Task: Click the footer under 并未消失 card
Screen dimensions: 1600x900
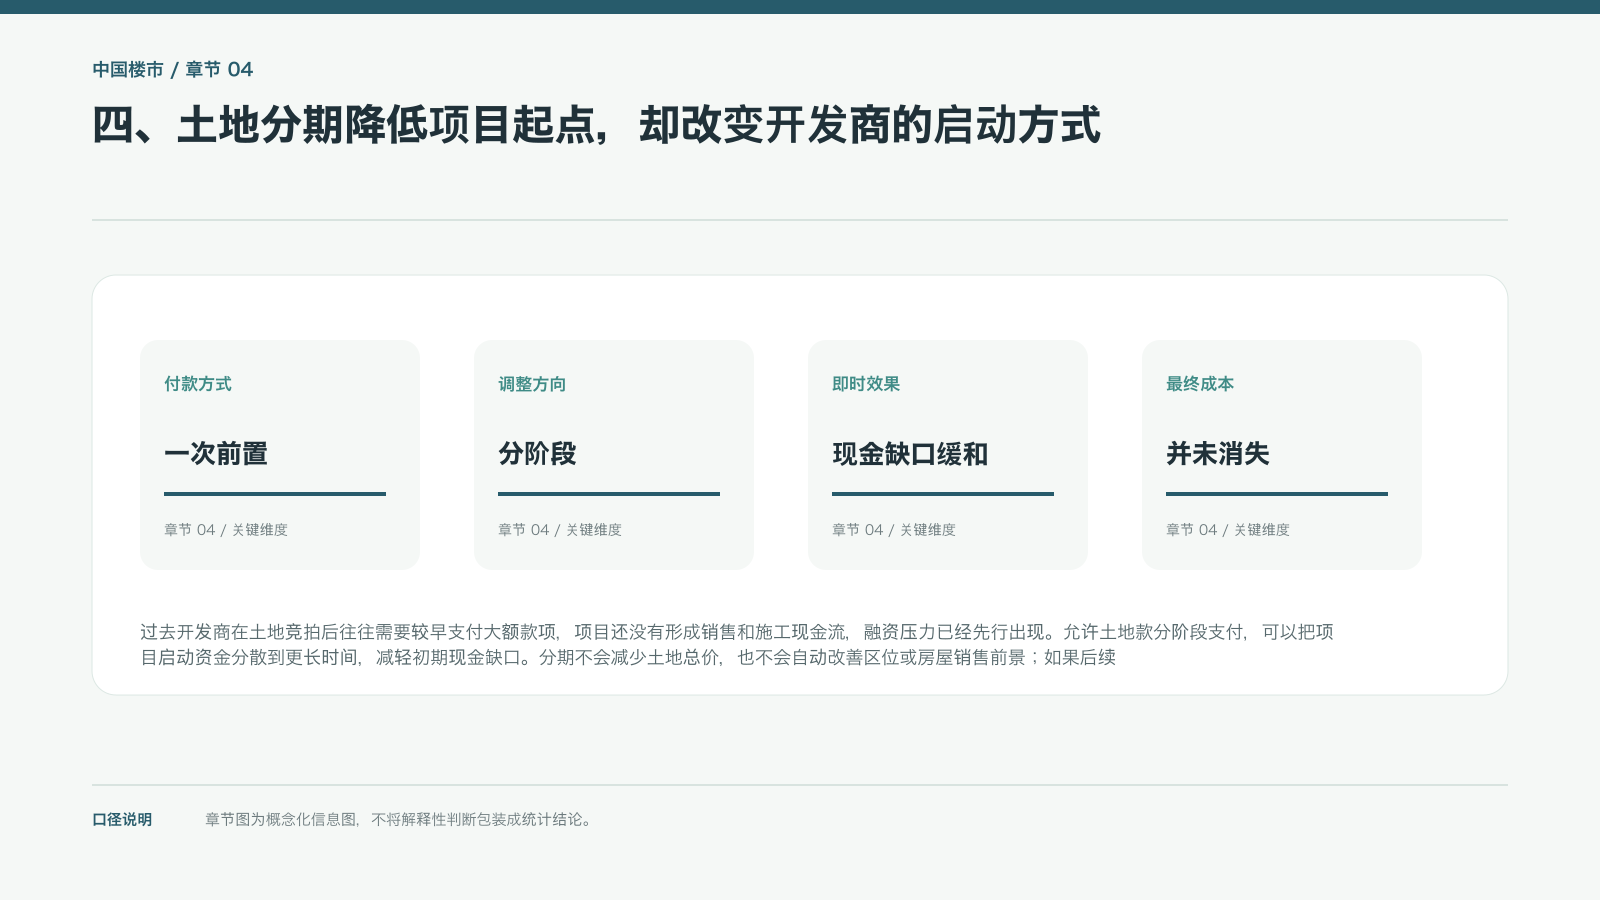Action: 1228,530
